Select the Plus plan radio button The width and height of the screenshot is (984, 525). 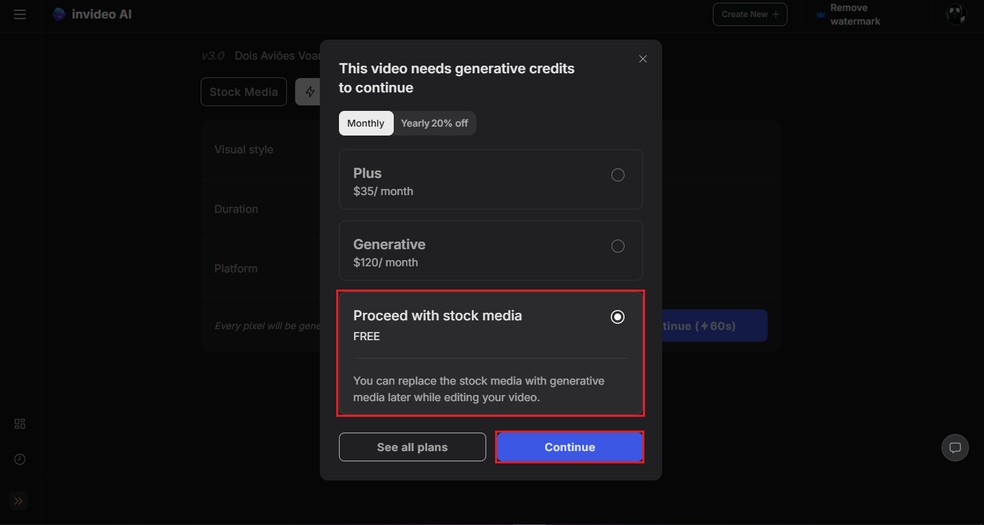[618, 175]
